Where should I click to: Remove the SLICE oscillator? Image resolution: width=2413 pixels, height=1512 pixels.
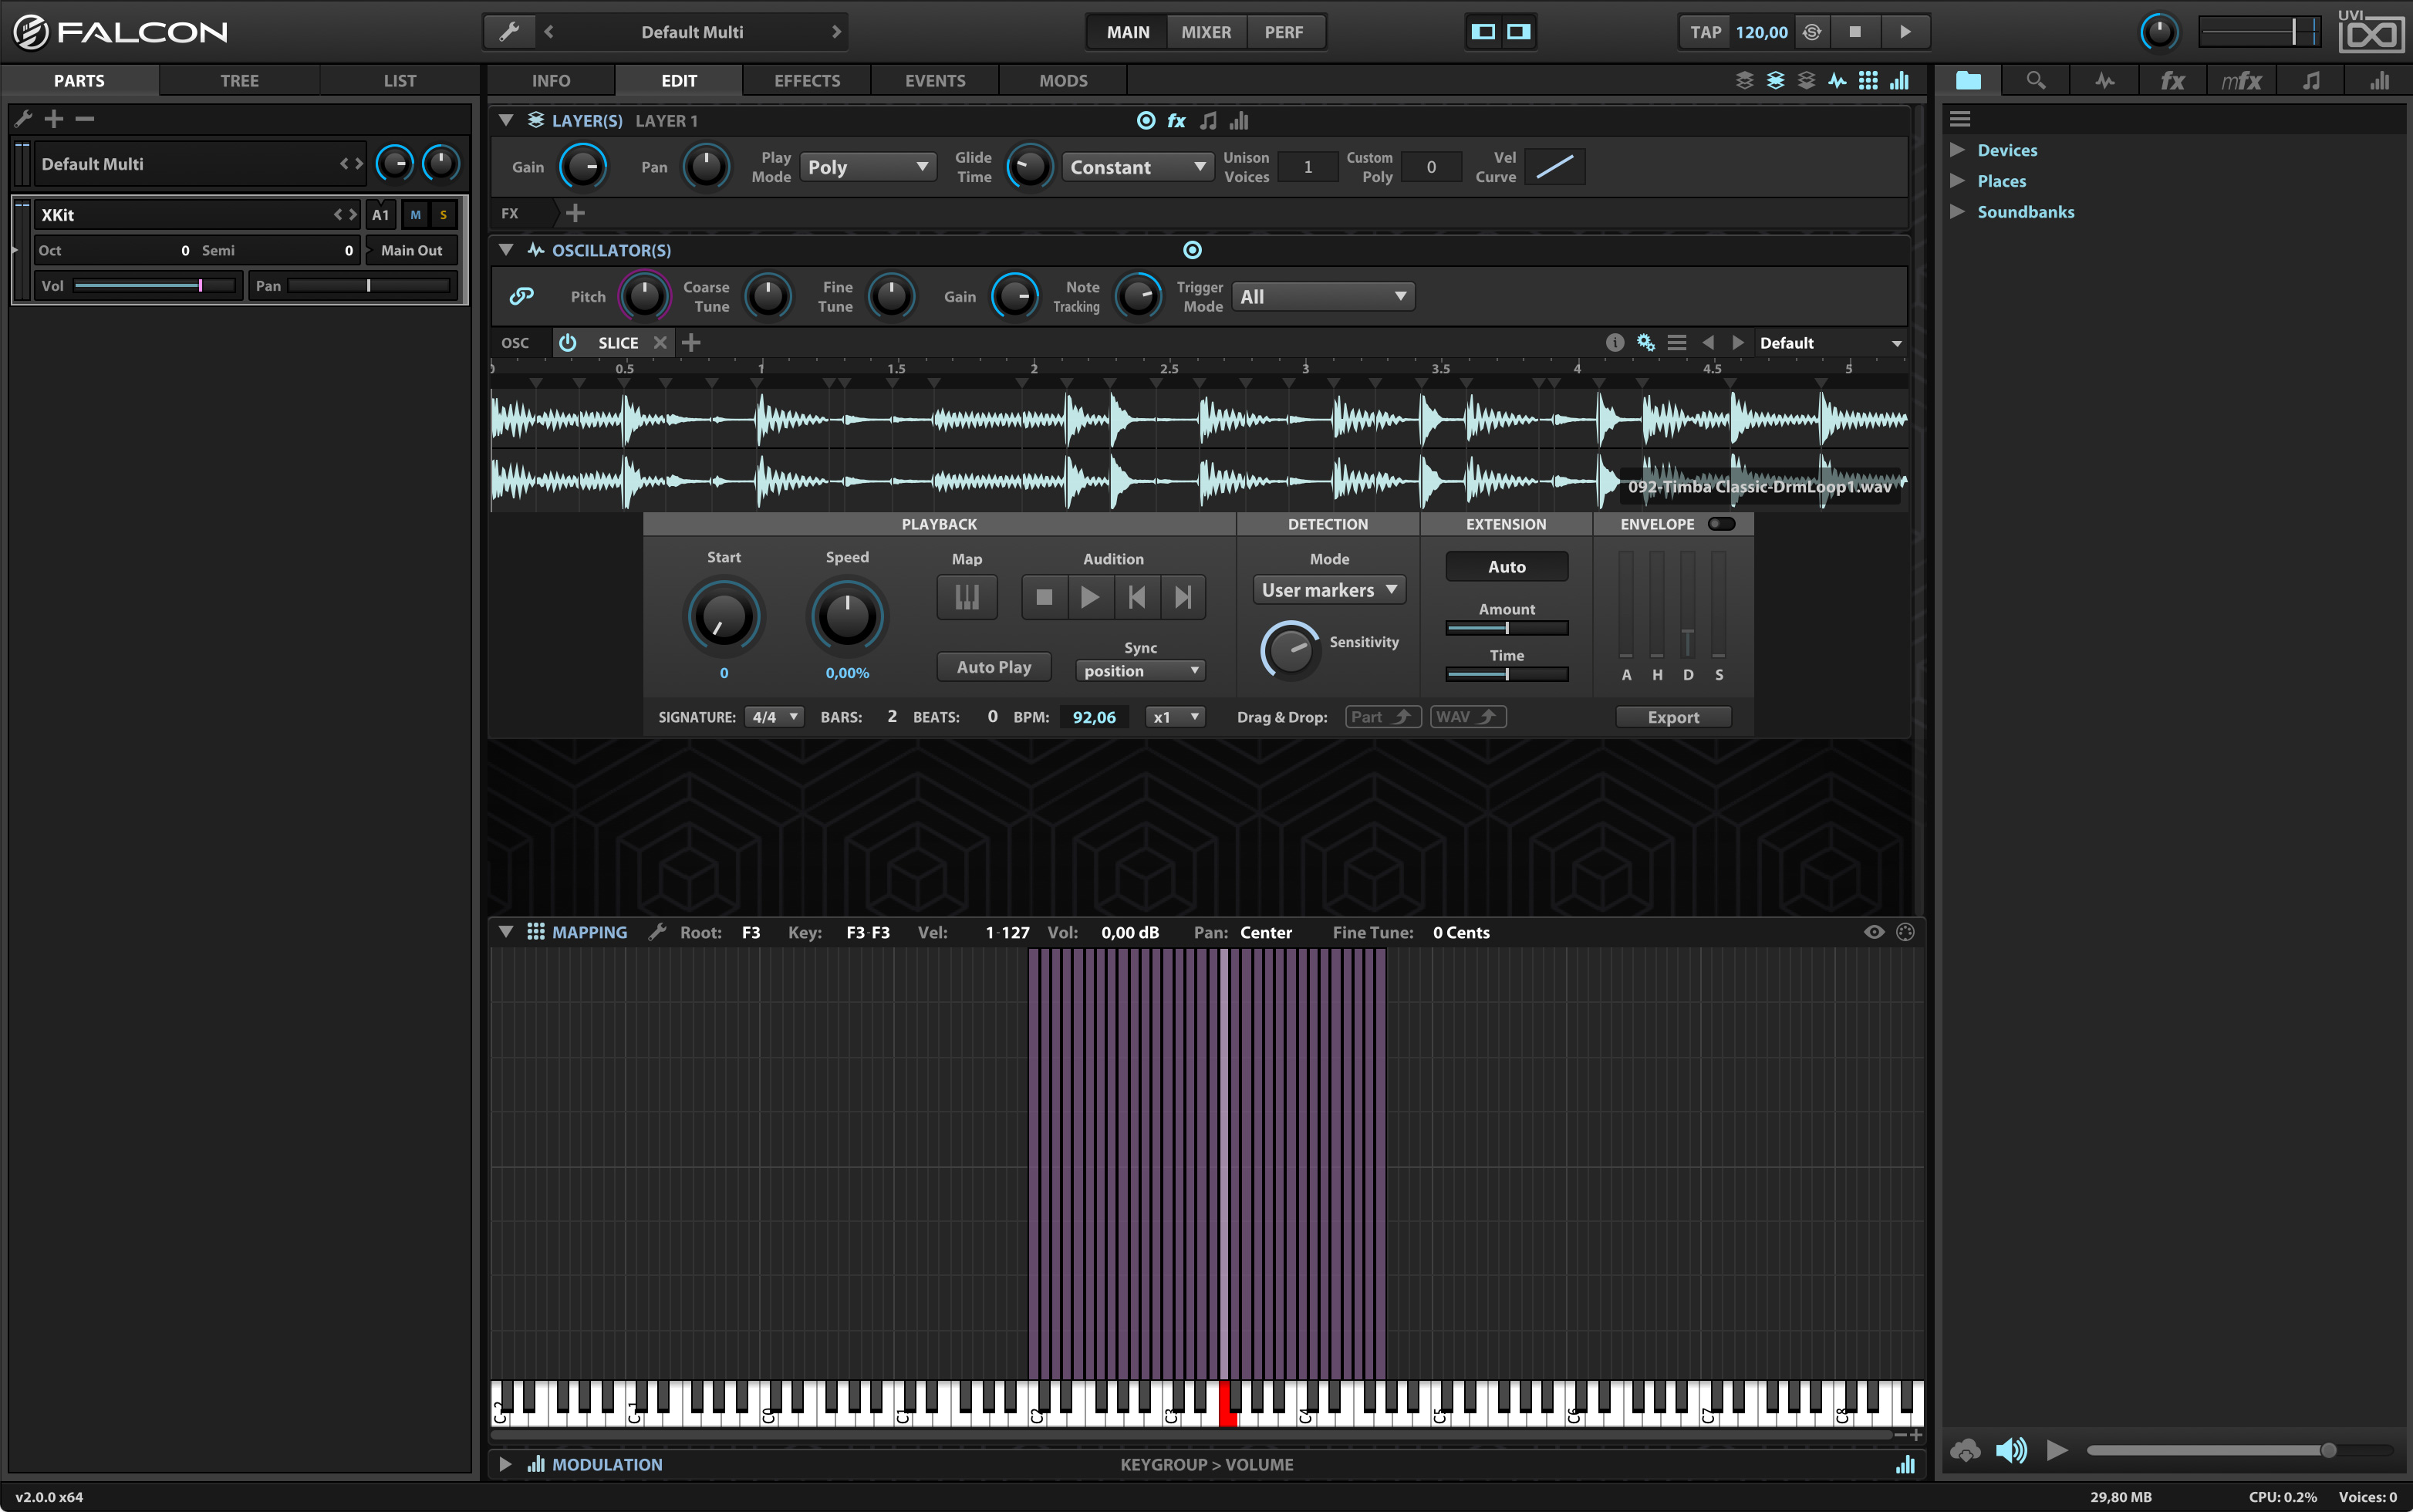pos(659,343)
